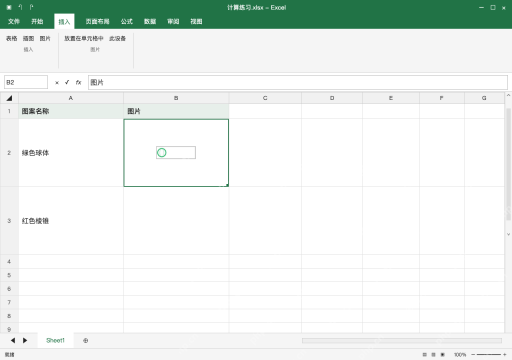This screenshot has height=360, width=512.
Task: Select column B header
Action: click(176, 98)
